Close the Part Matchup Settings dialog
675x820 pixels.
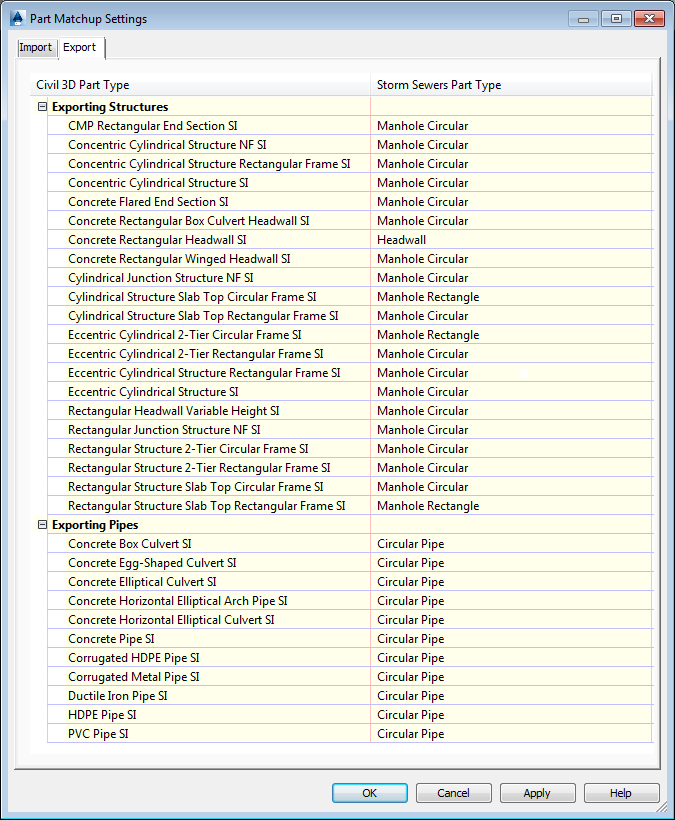(x=649, y=19)
